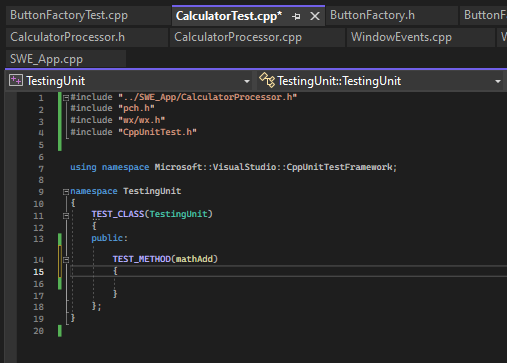This screenshot has height=363, width=507.
Task: Click line number 15 in the gutter
Action: 39,272
